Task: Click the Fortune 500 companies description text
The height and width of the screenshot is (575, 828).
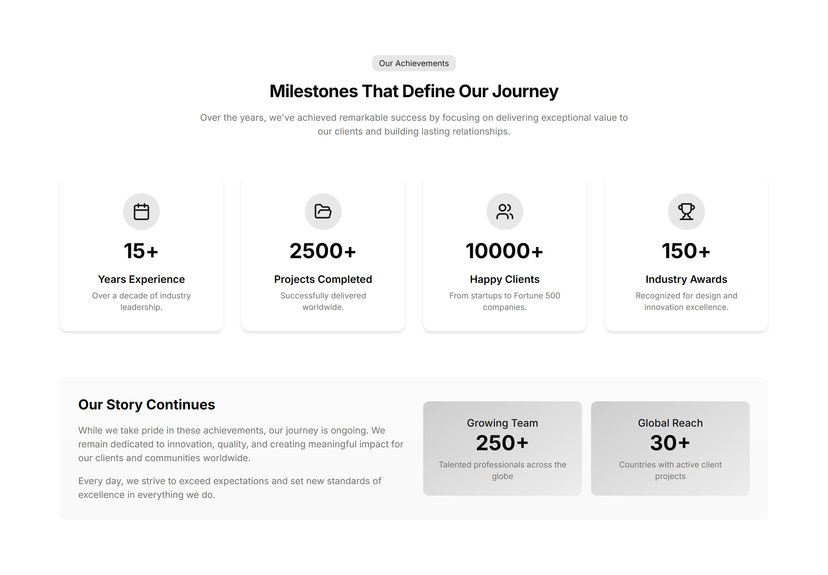Action: click(504, 301)
